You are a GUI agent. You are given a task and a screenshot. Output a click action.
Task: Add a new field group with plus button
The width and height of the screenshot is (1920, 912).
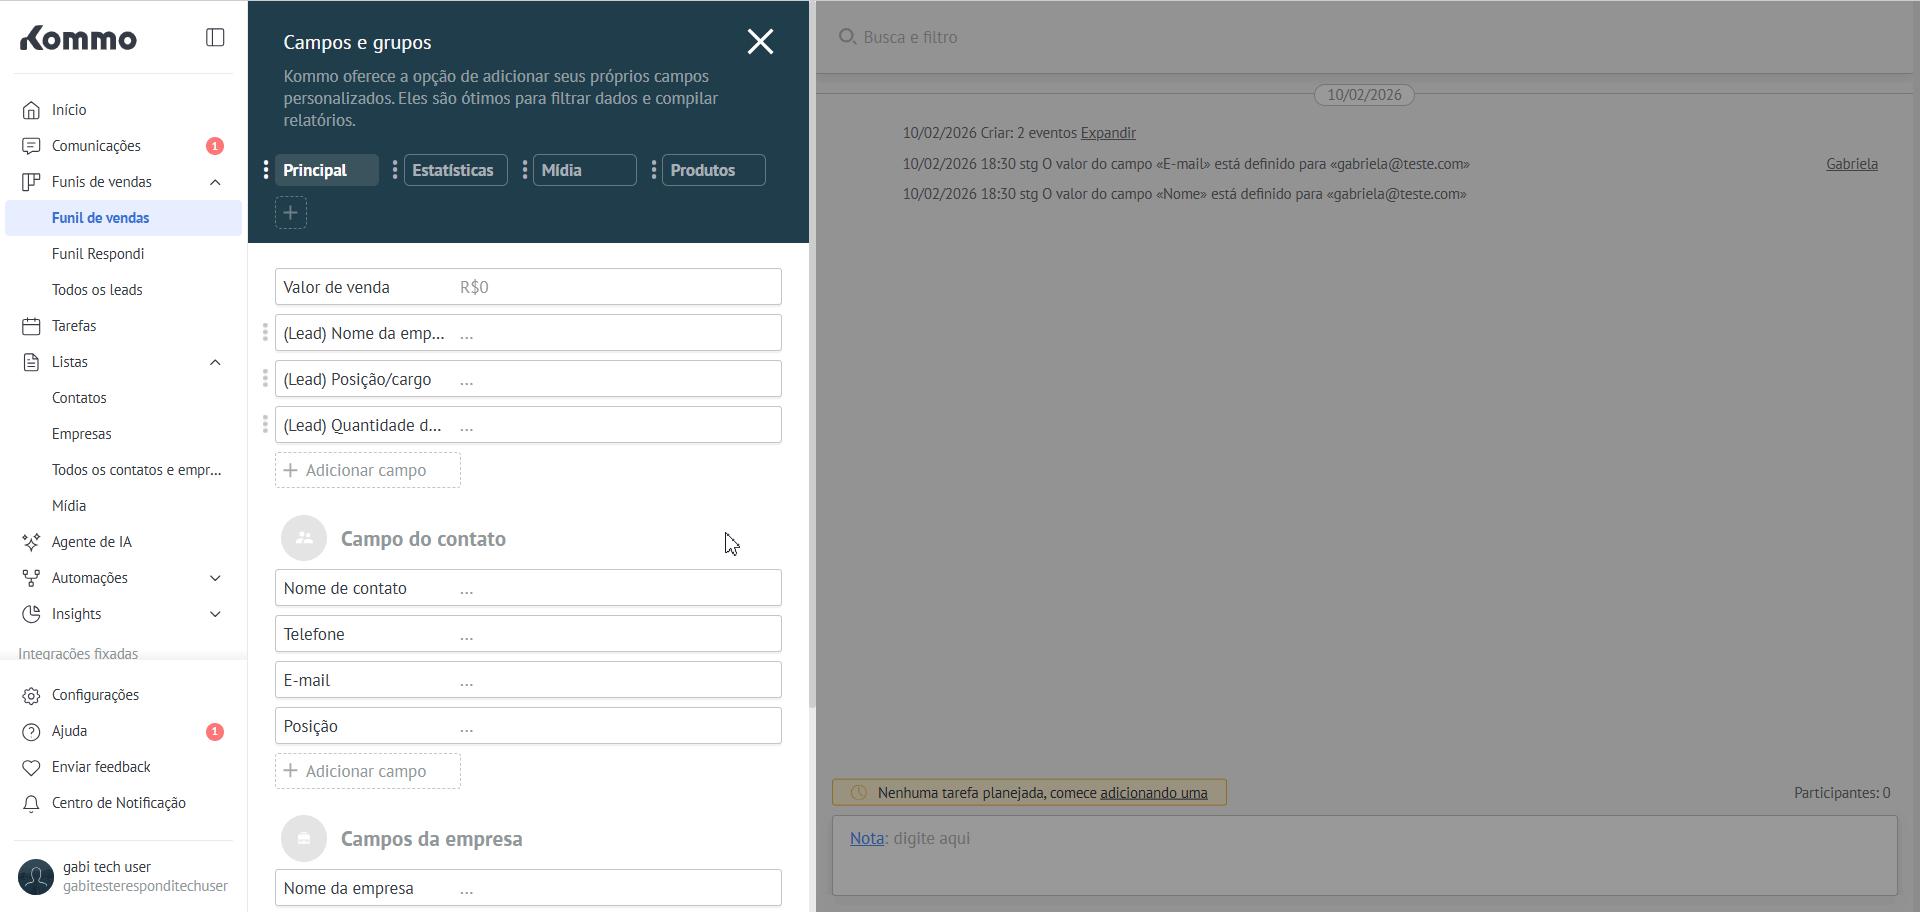(x=290, y=212)
